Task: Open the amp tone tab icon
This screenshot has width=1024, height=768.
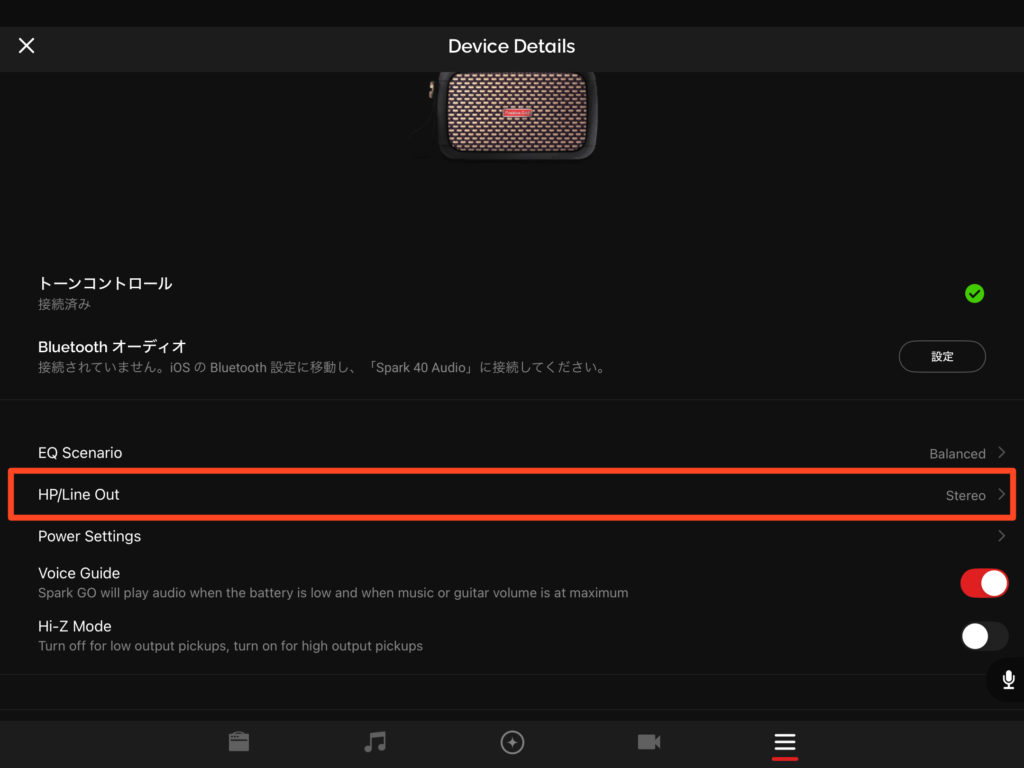Action: [x=238, y=742]
